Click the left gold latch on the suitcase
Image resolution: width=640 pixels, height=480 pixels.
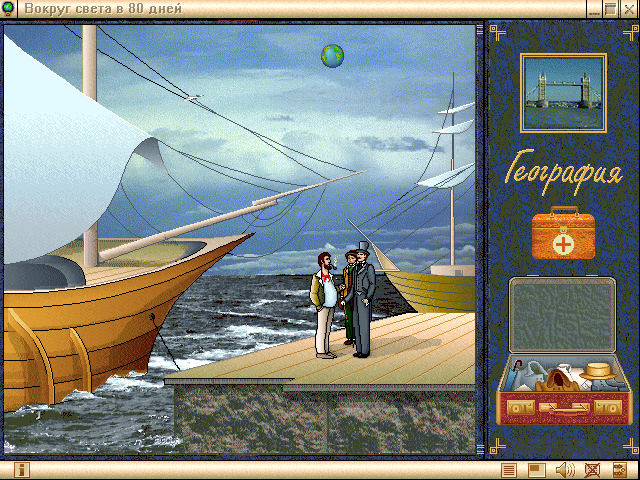click(x=521, y=407)
